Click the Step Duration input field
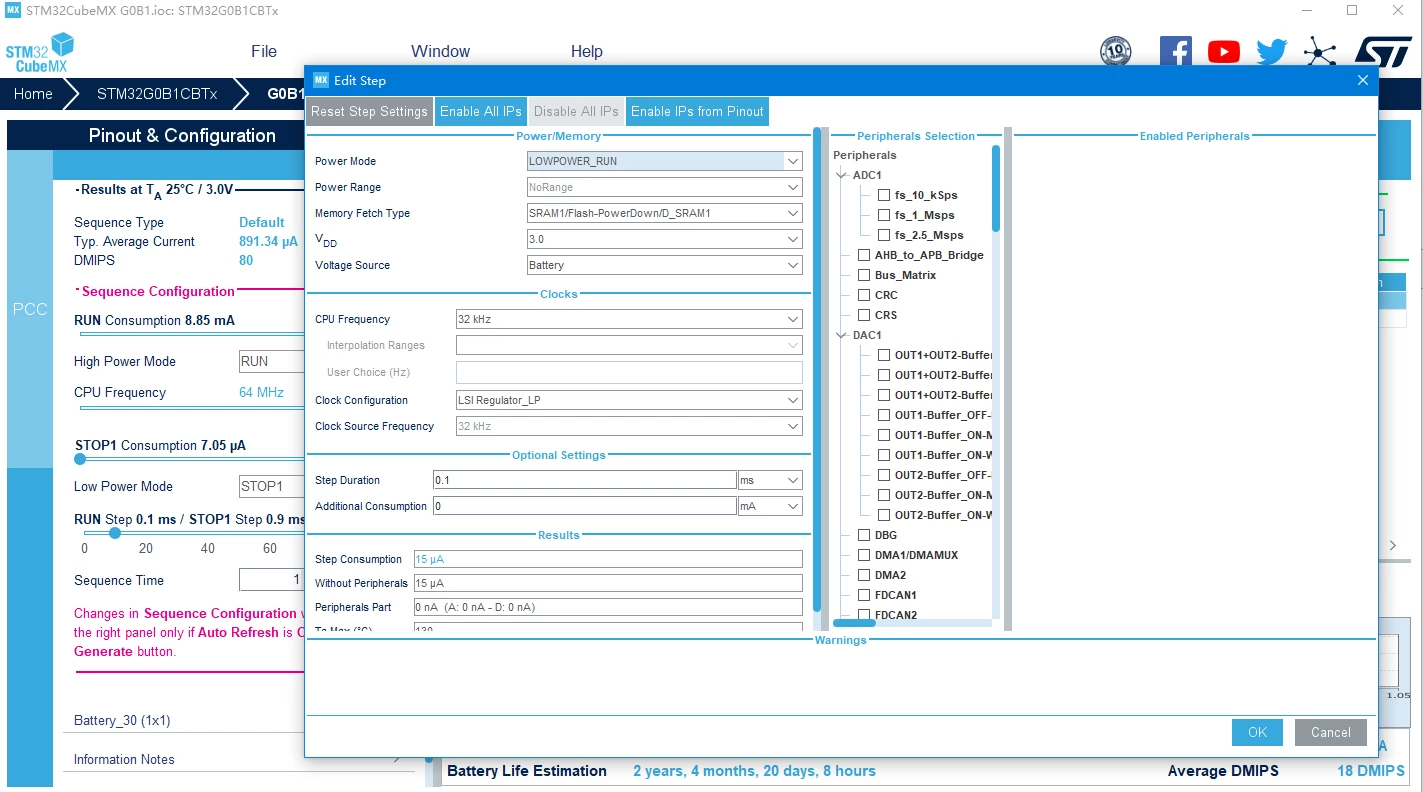This screenshot has width=1423, height=792. click(x=585, y=480)
